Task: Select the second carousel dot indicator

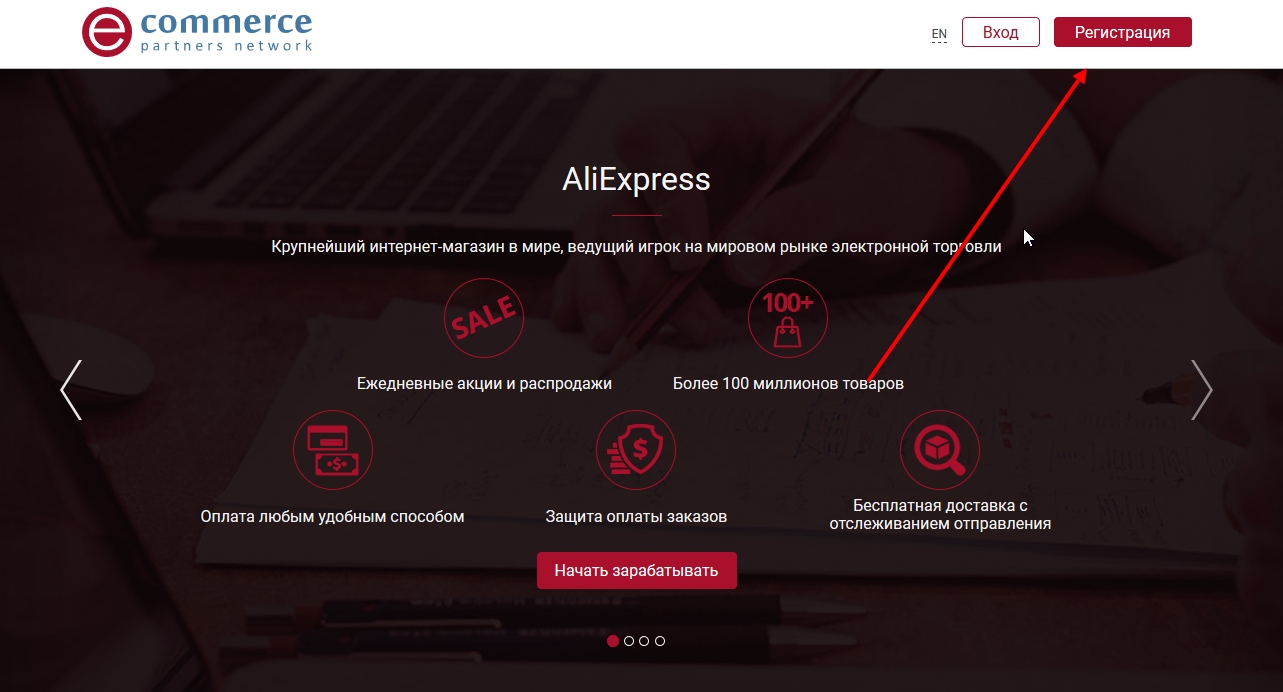Action: point(629,641)
